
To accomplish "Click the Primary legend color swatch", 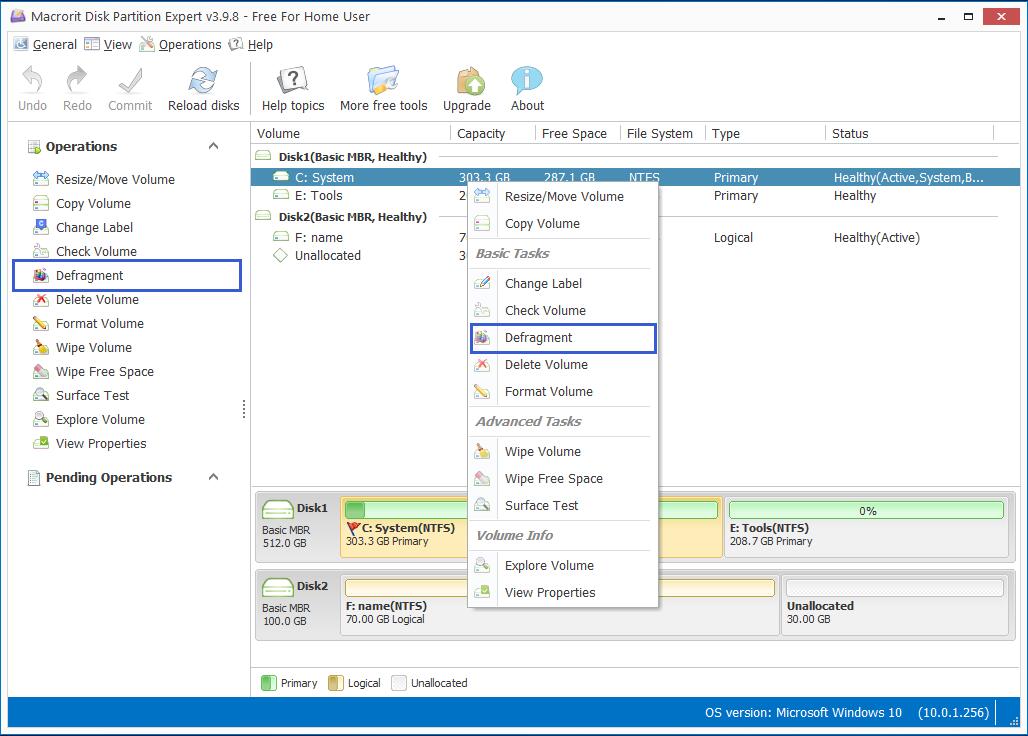I will click(268, 683).
